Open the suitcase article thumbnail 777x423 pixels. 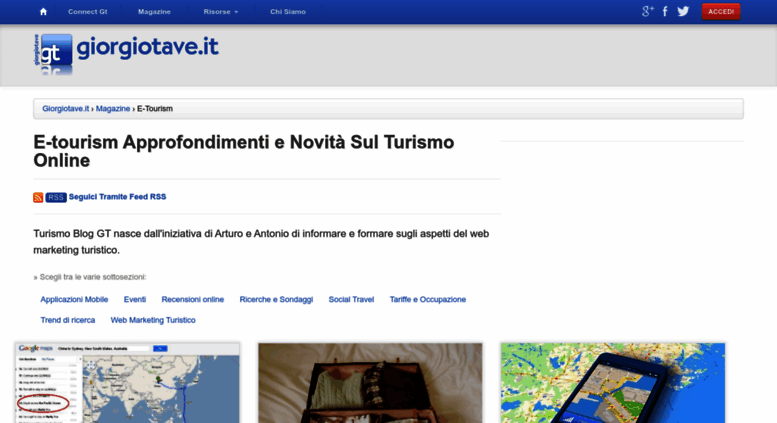[x=370, y=382]
